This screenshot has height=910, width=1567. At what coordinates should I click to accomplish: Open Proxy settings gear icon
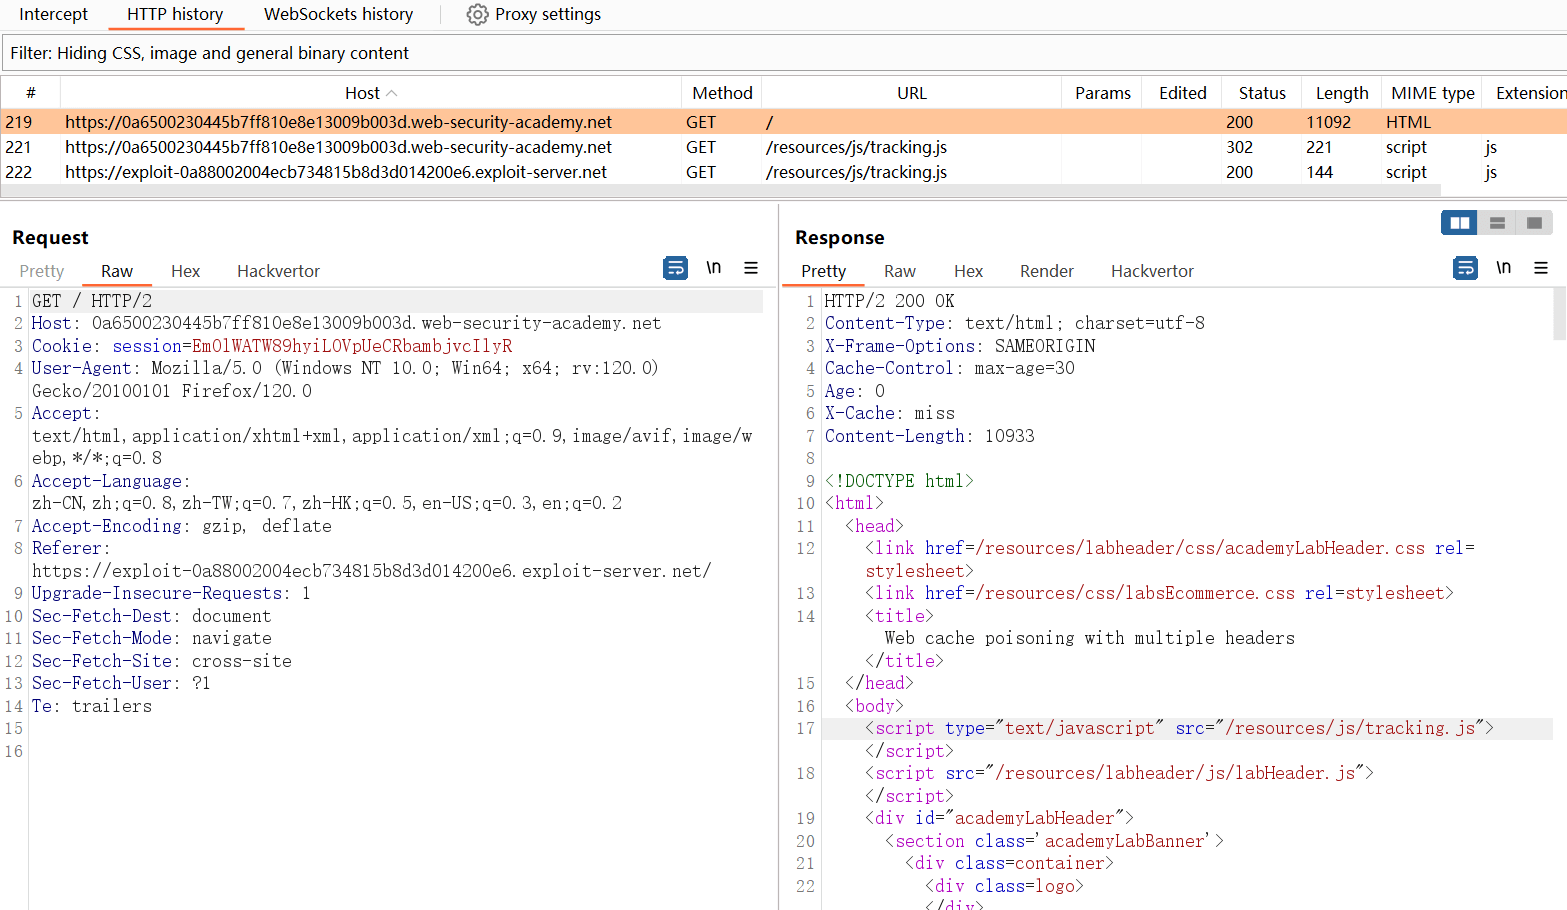[x=478, y=15]
